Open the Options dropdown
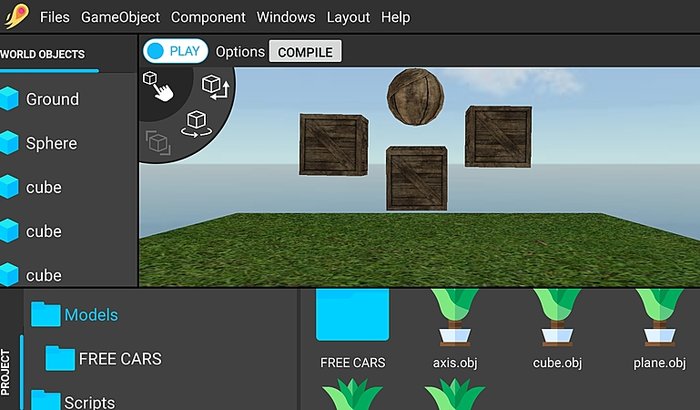700x410 pixels. [240, 51]
